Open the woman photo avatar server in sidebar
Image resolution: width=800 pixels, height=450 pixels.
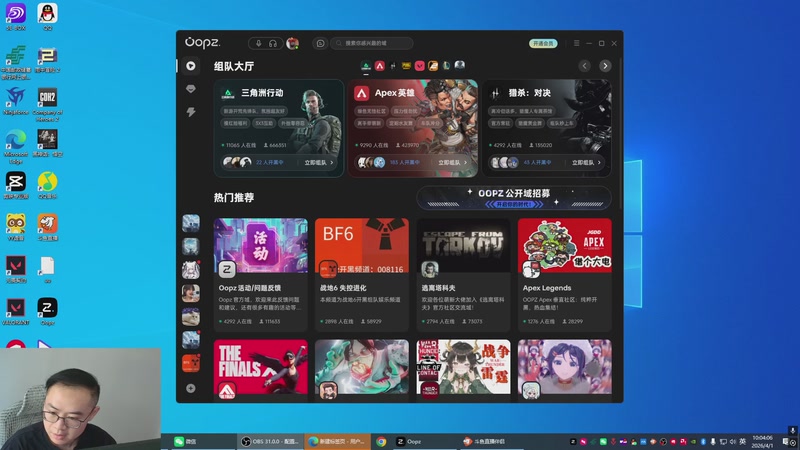(191, 293)
